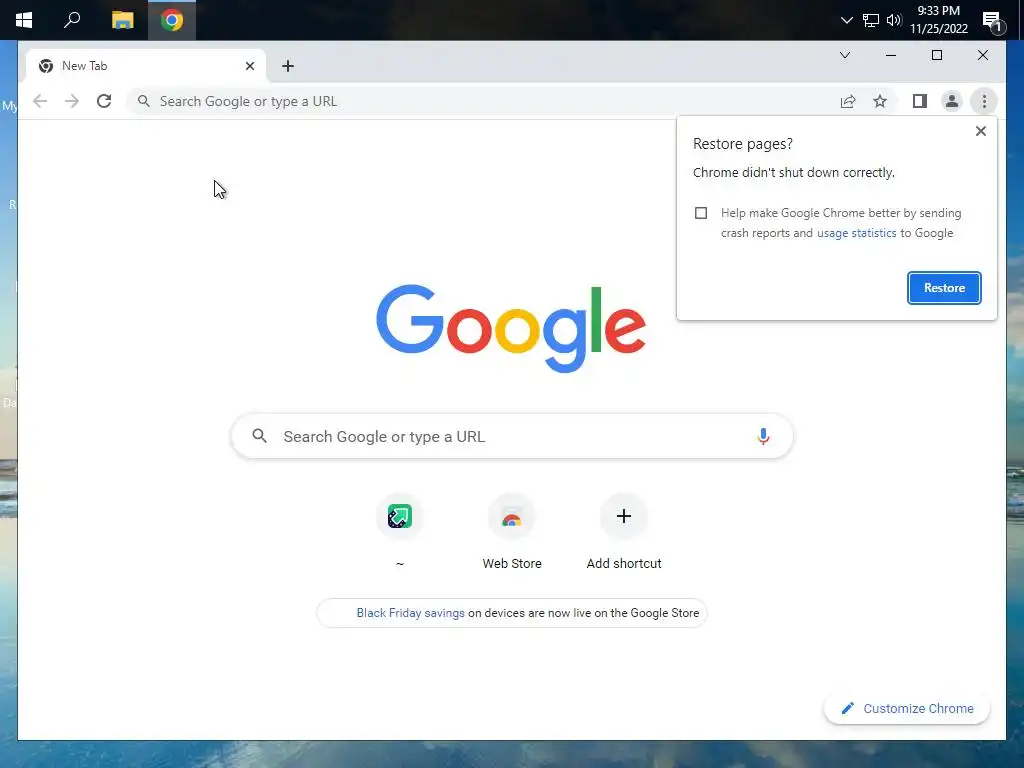Click the Restore button

[944, 288]
